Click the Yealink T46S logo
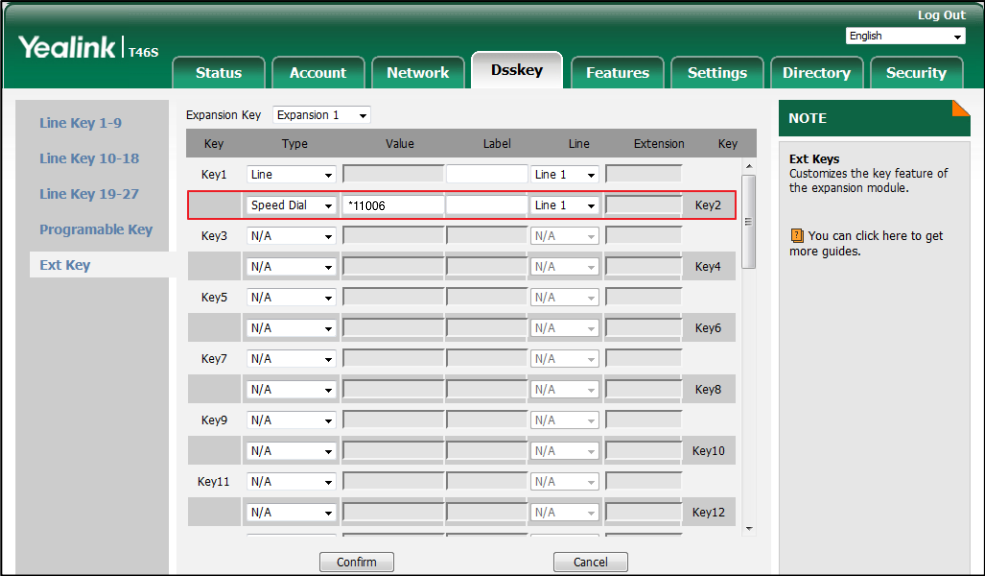This screenshot has height=576, width=985. pyautogui.click(x=89, y=48)
